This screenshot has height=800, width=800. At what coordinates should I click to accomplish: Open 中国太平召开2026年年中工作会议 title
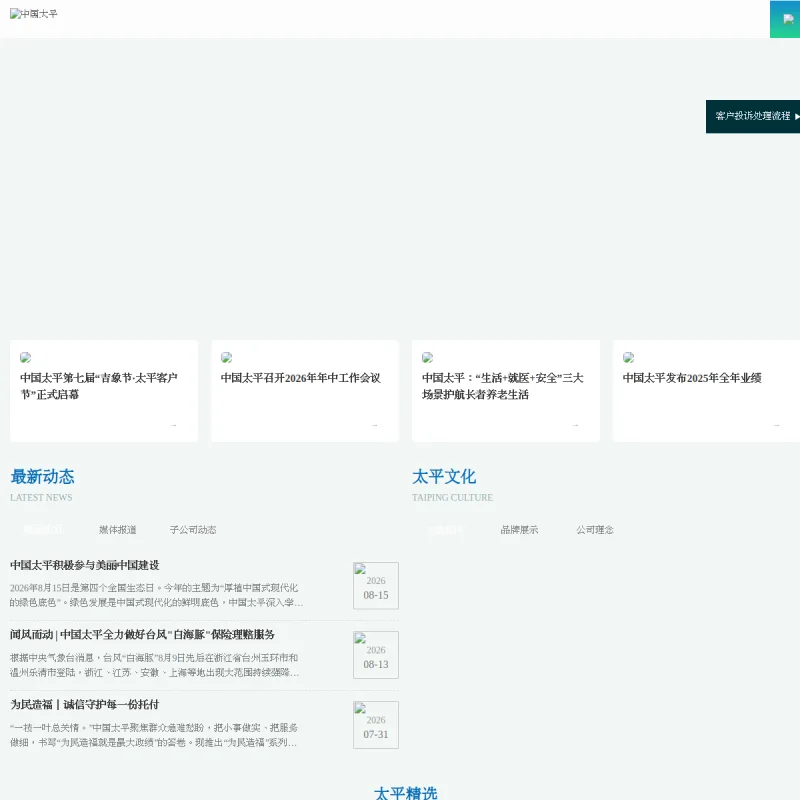point(301,378)
